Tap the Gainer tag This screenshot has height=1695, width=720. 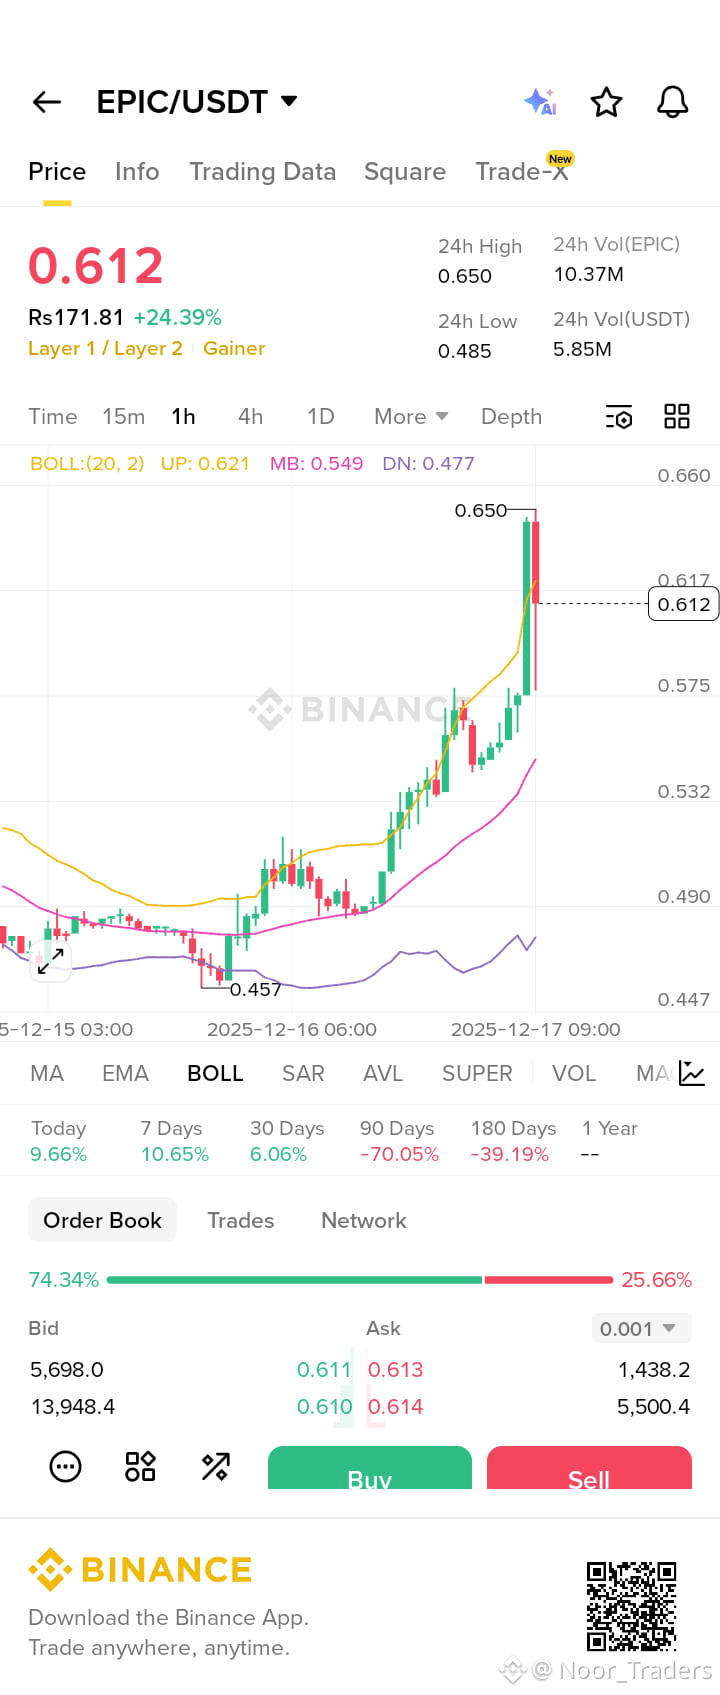(234, 349)
